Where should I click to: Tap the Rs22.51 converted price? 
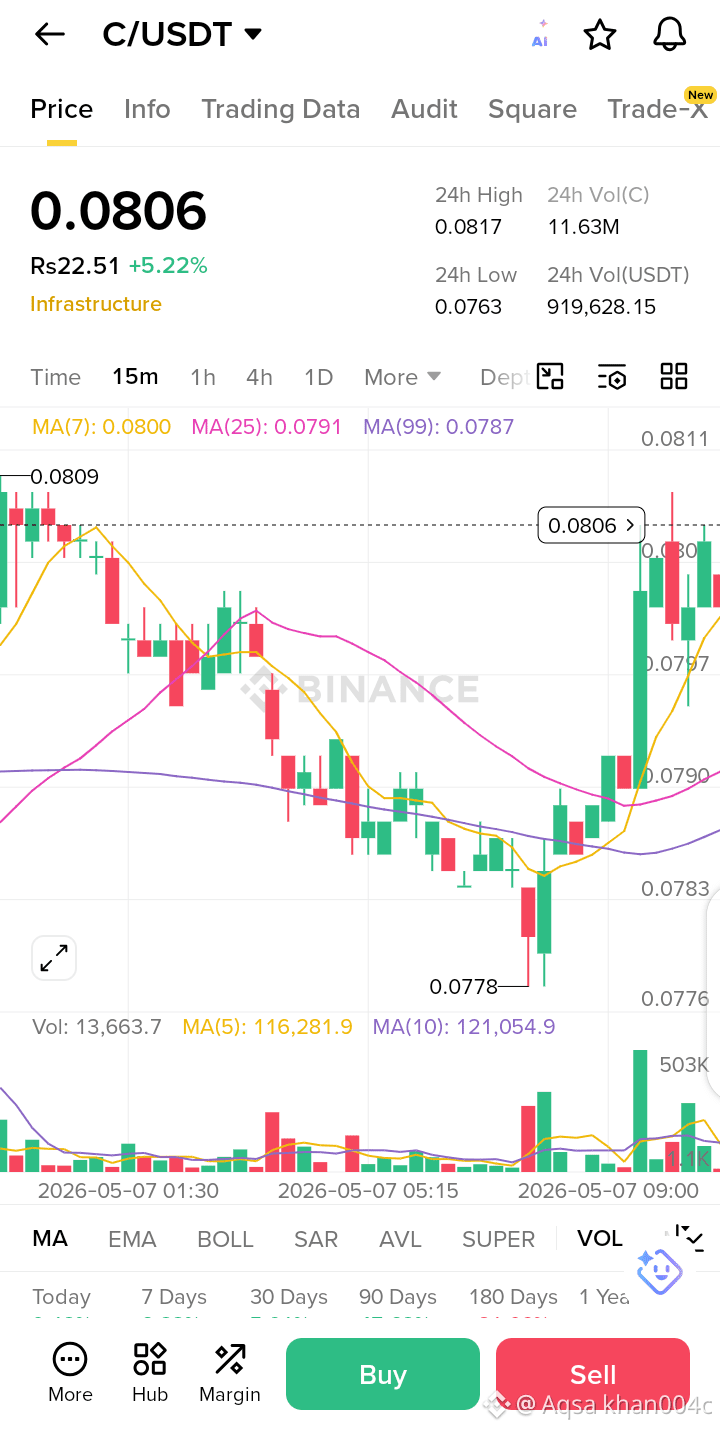coord(75,266)
